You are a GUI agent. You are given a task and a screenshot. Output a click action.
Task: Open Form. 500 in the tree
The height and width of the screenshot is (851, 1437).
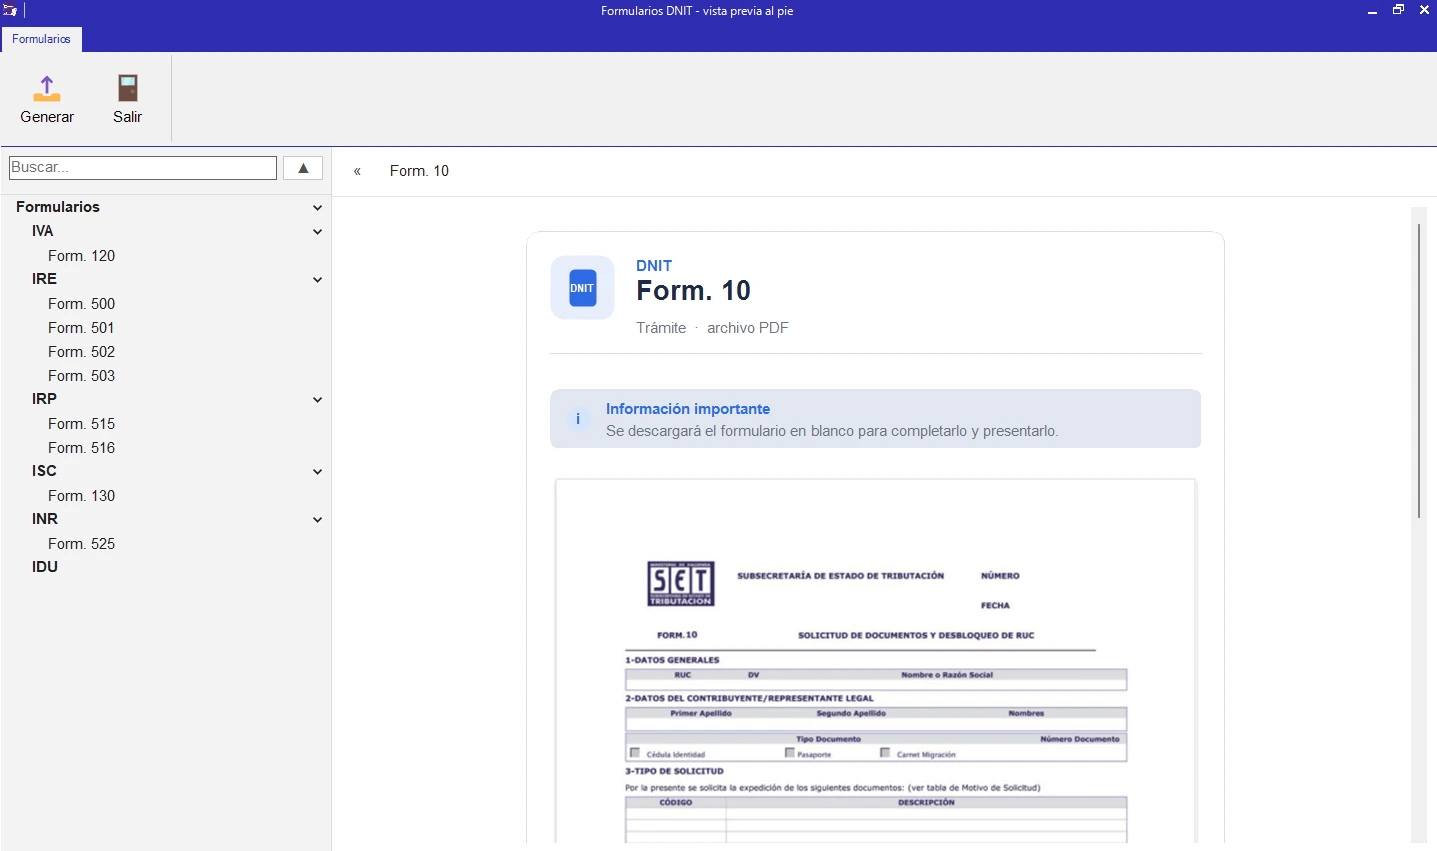click(82, 304)
